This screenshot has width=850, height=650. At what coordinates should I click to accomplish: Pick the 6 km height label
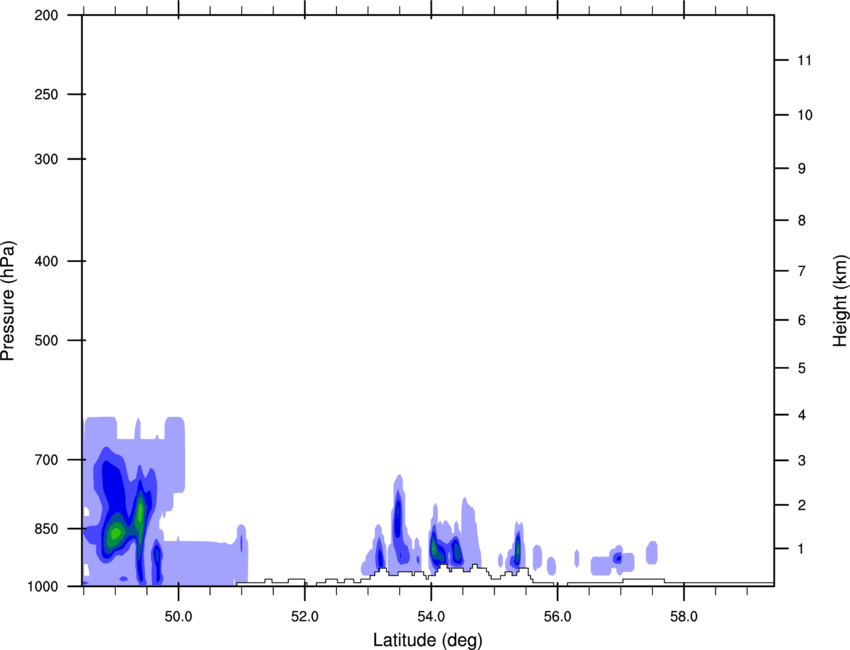801,320
